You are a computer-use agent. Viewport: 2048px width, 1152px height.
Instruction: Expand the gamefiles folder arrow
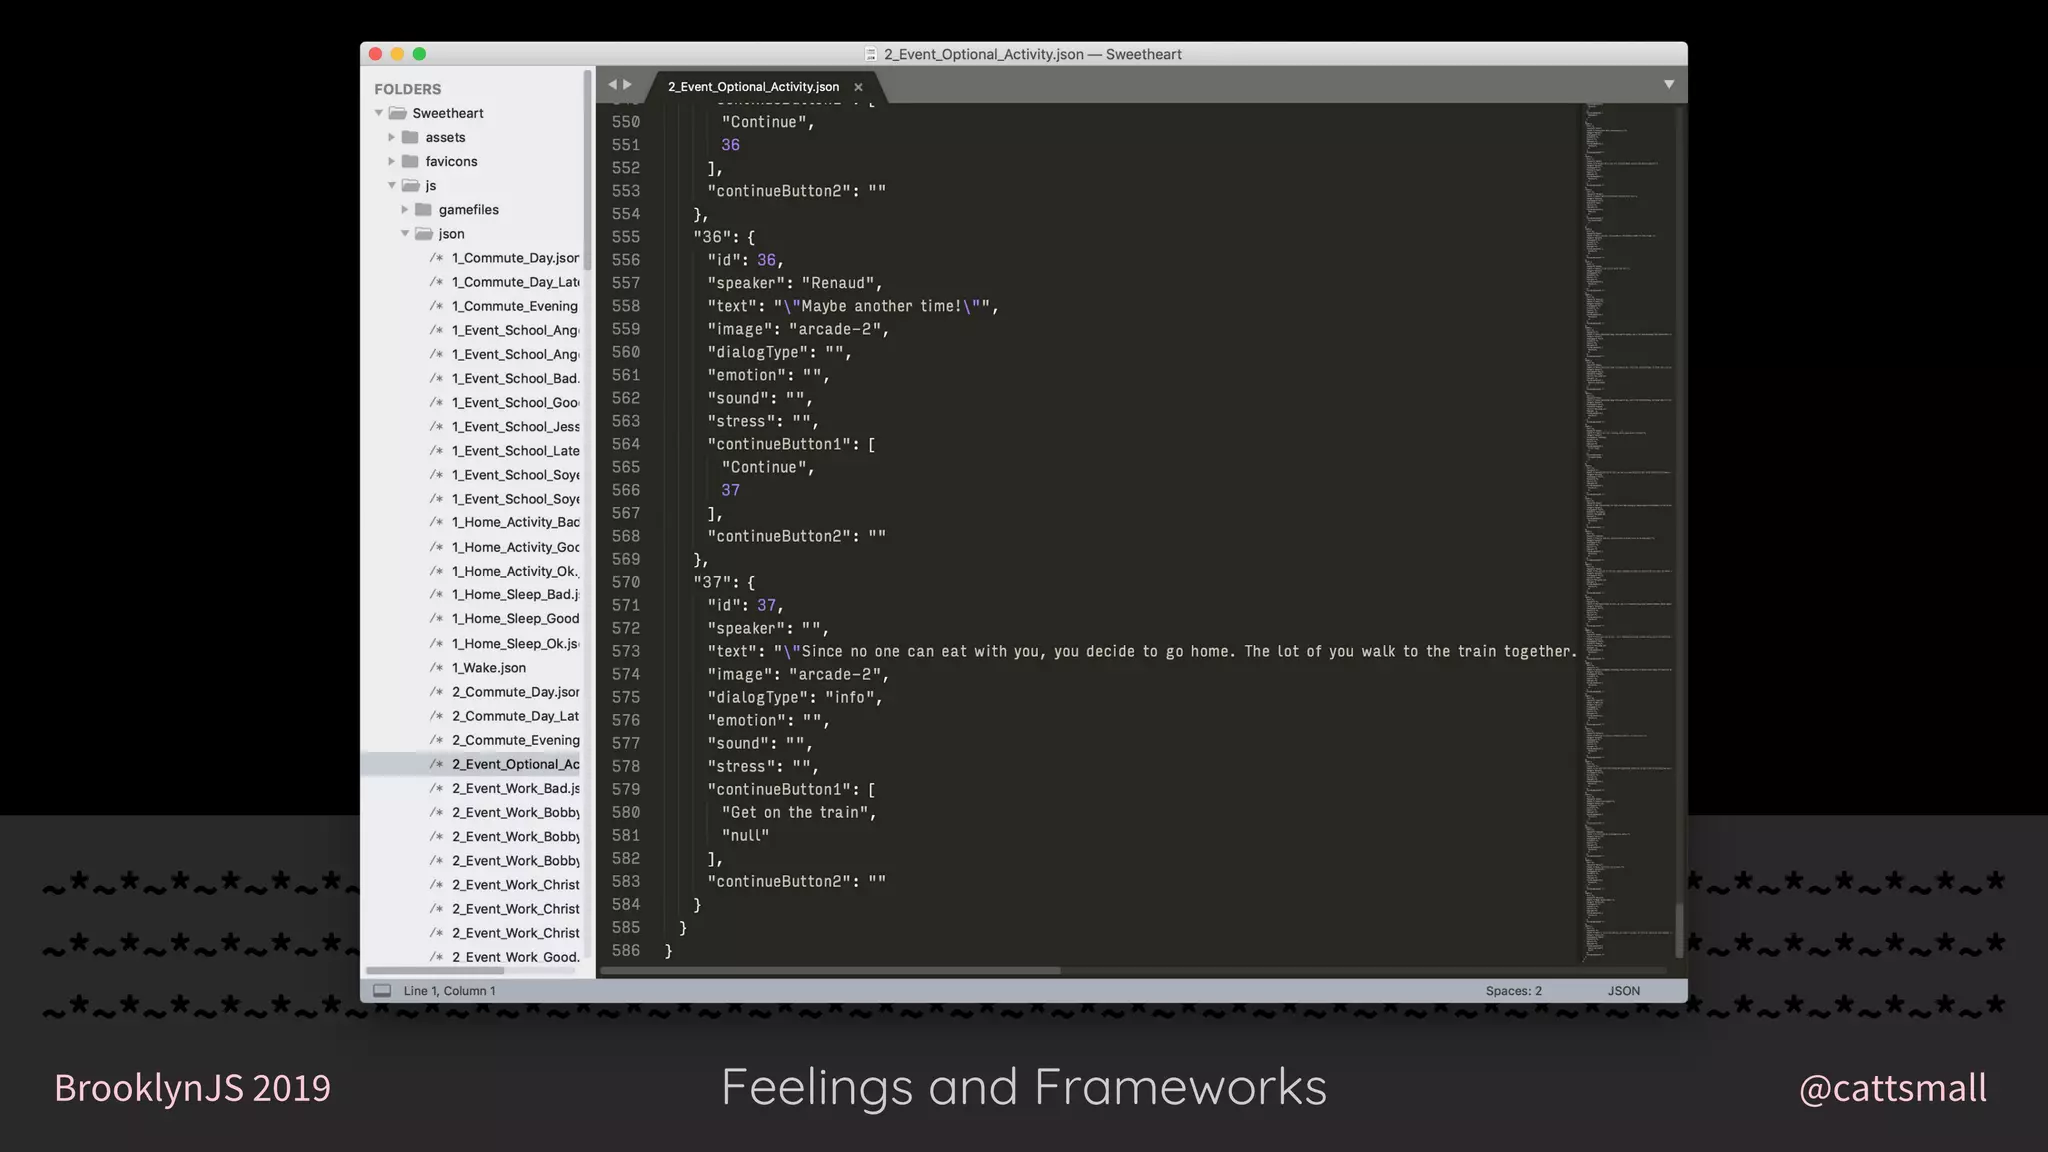pyautogui.click(x=405, y=209)
